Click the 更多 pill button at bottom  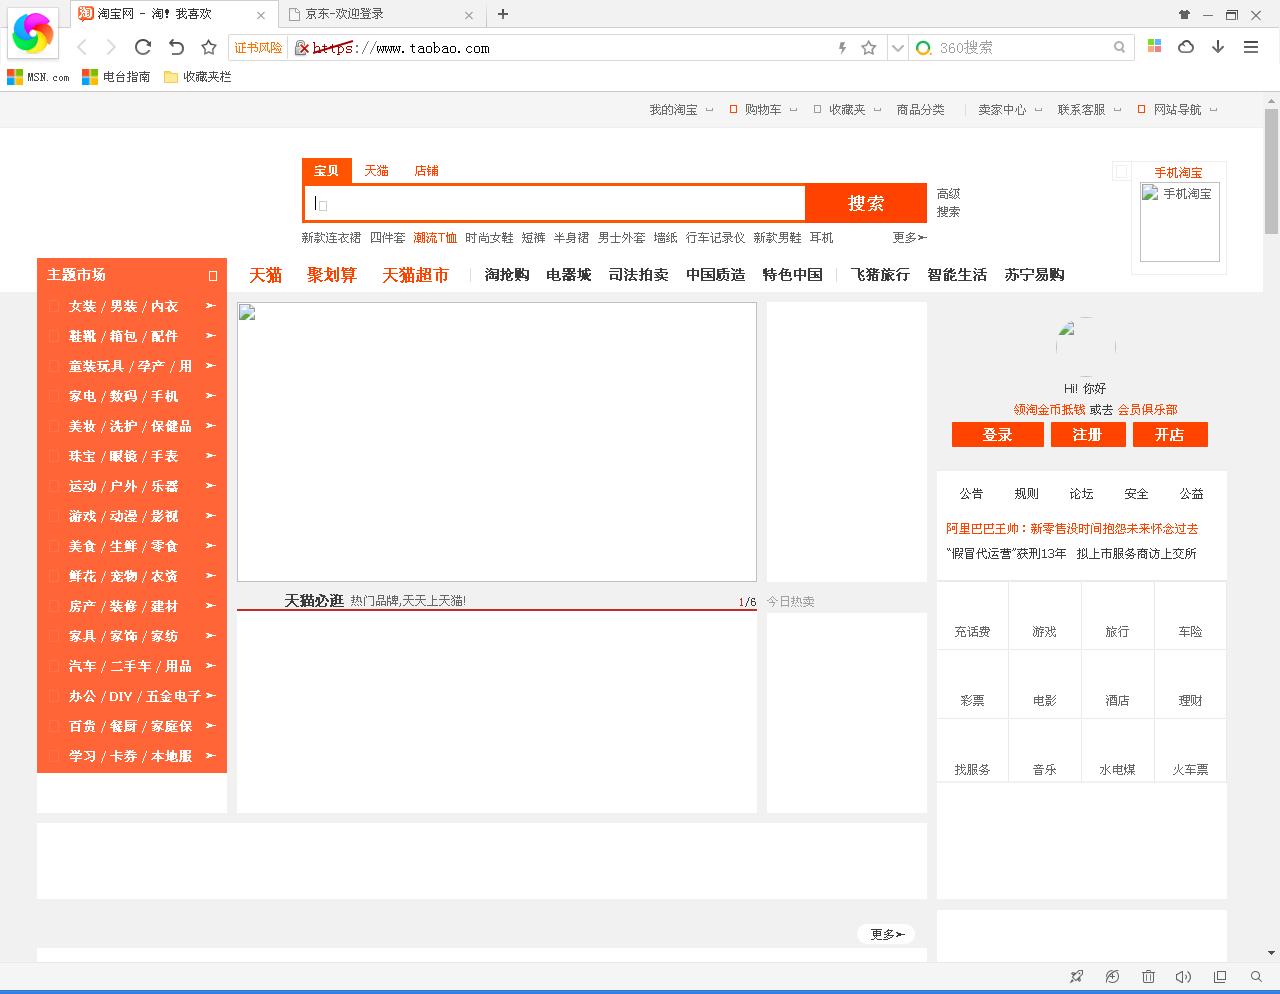pos(886,934)
